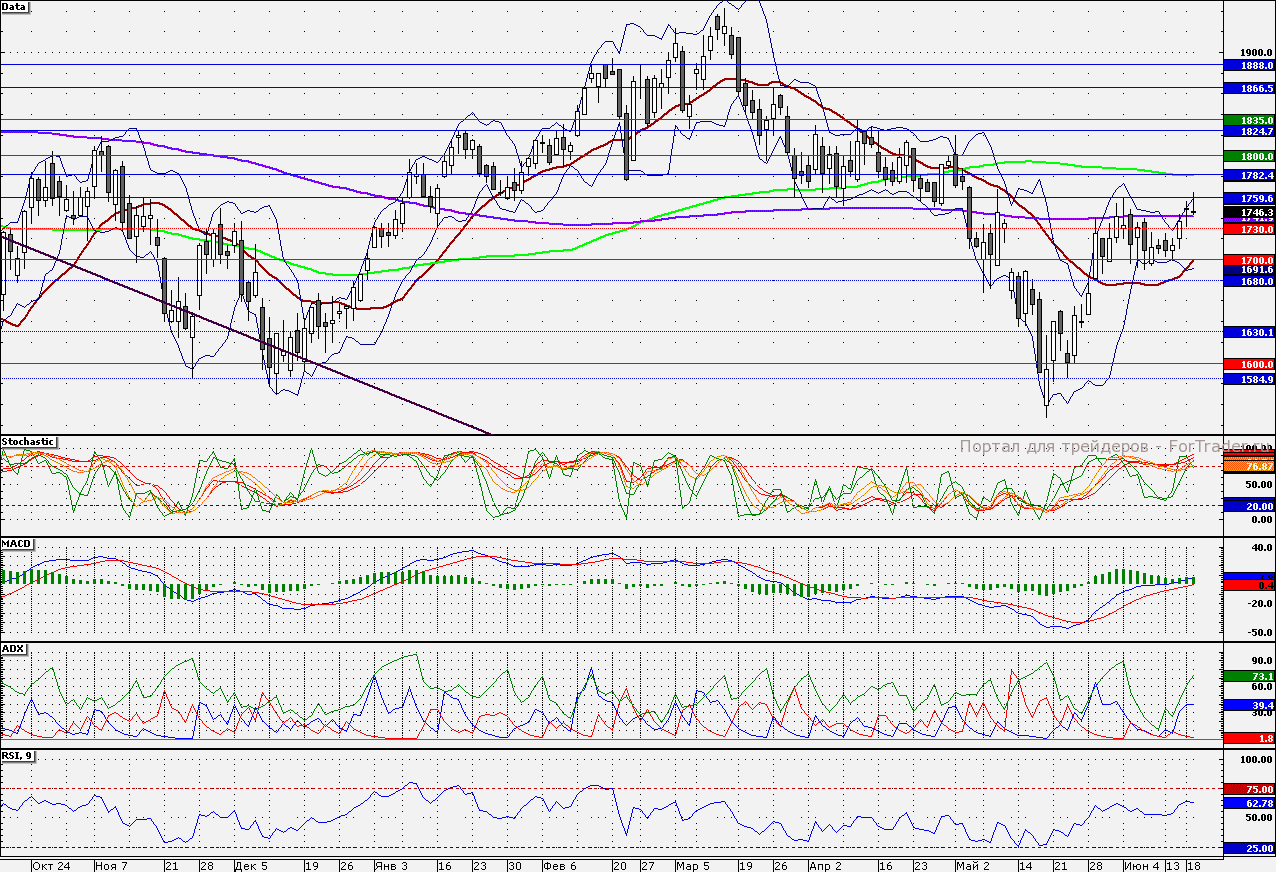Select the green 1835.0 price level tag
The height and width of the screenshot is (872, 1276).
[x=1250, y=120]
